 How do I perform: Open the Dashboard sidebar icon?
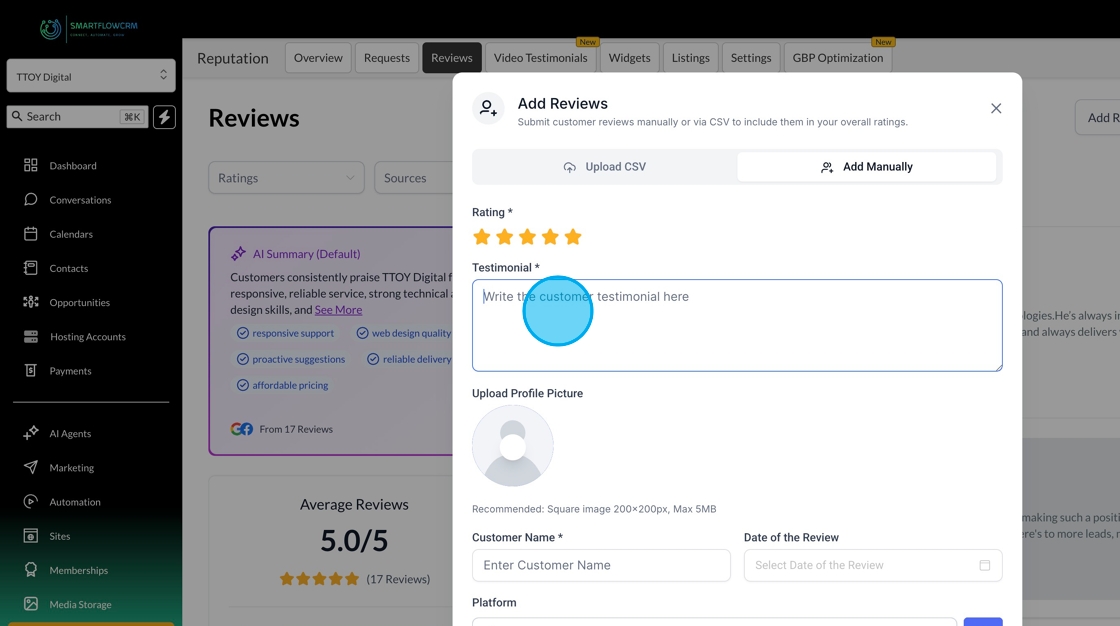[x=30, y=165]
